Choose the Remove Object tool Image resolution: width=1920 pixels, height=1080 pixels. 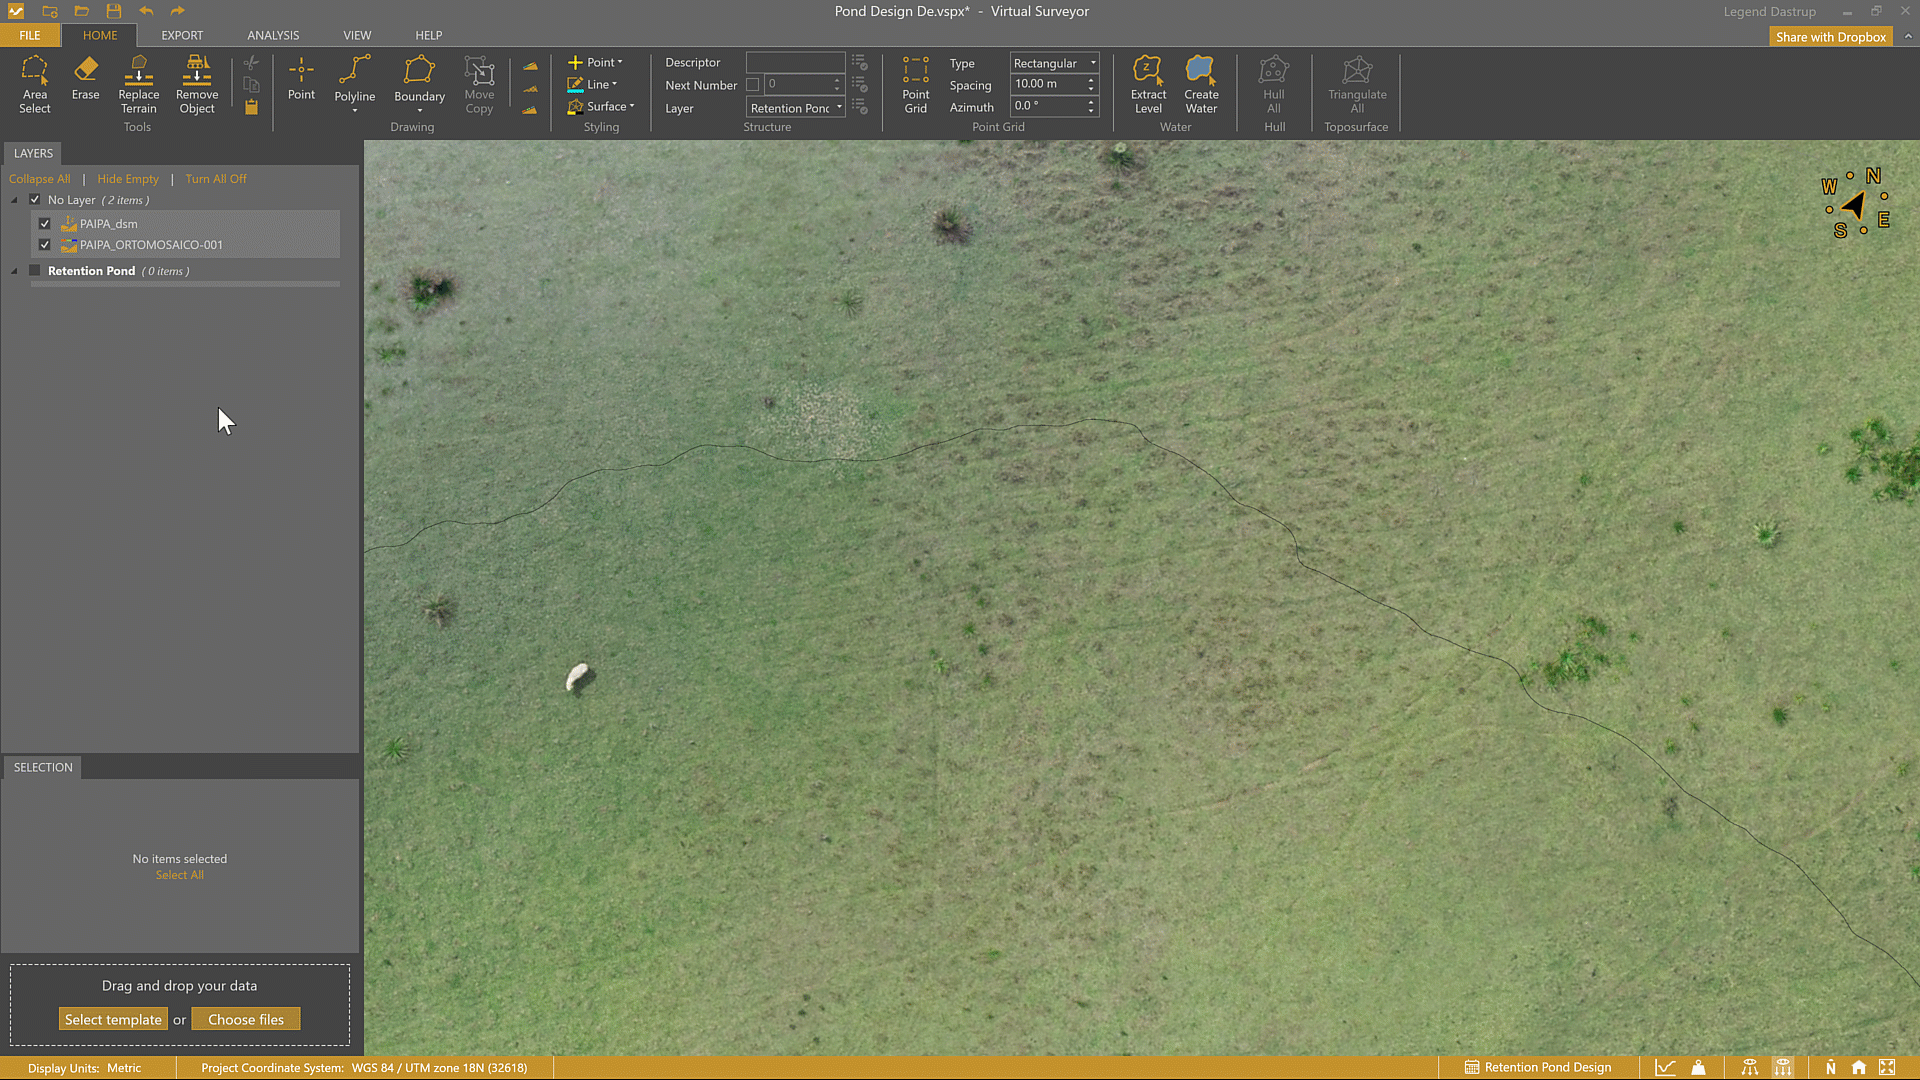[197, 85]
